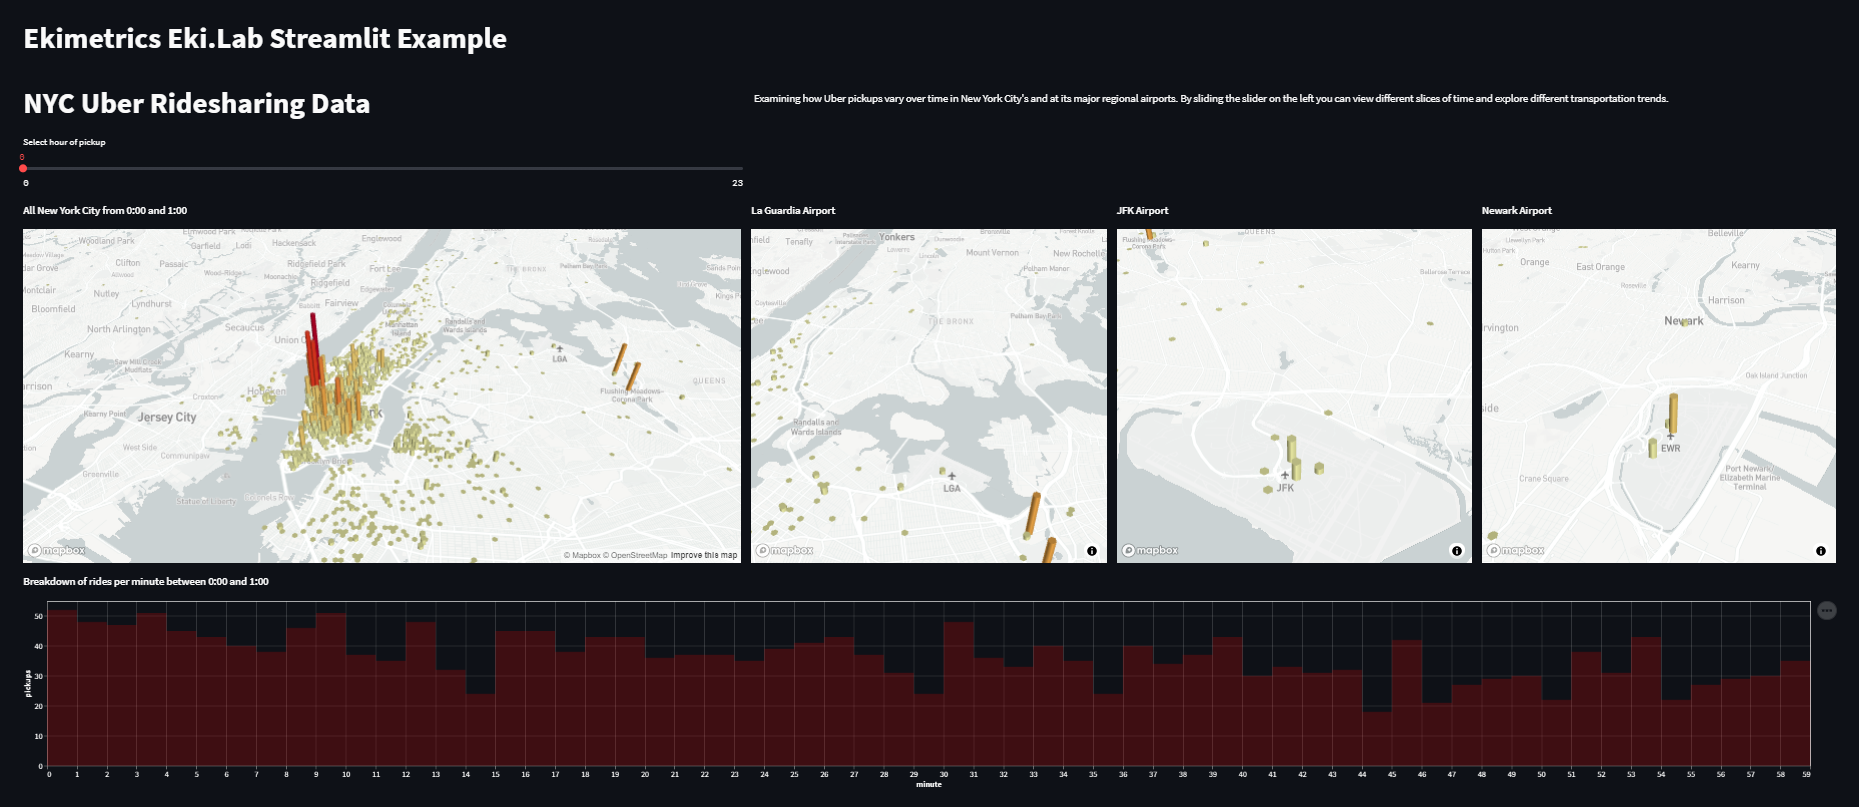Image resolution: width=1859 pixels, height=807 pixels.
Task: Click the Harrison label on the Newark map
Action: (x=1726, y=300)
